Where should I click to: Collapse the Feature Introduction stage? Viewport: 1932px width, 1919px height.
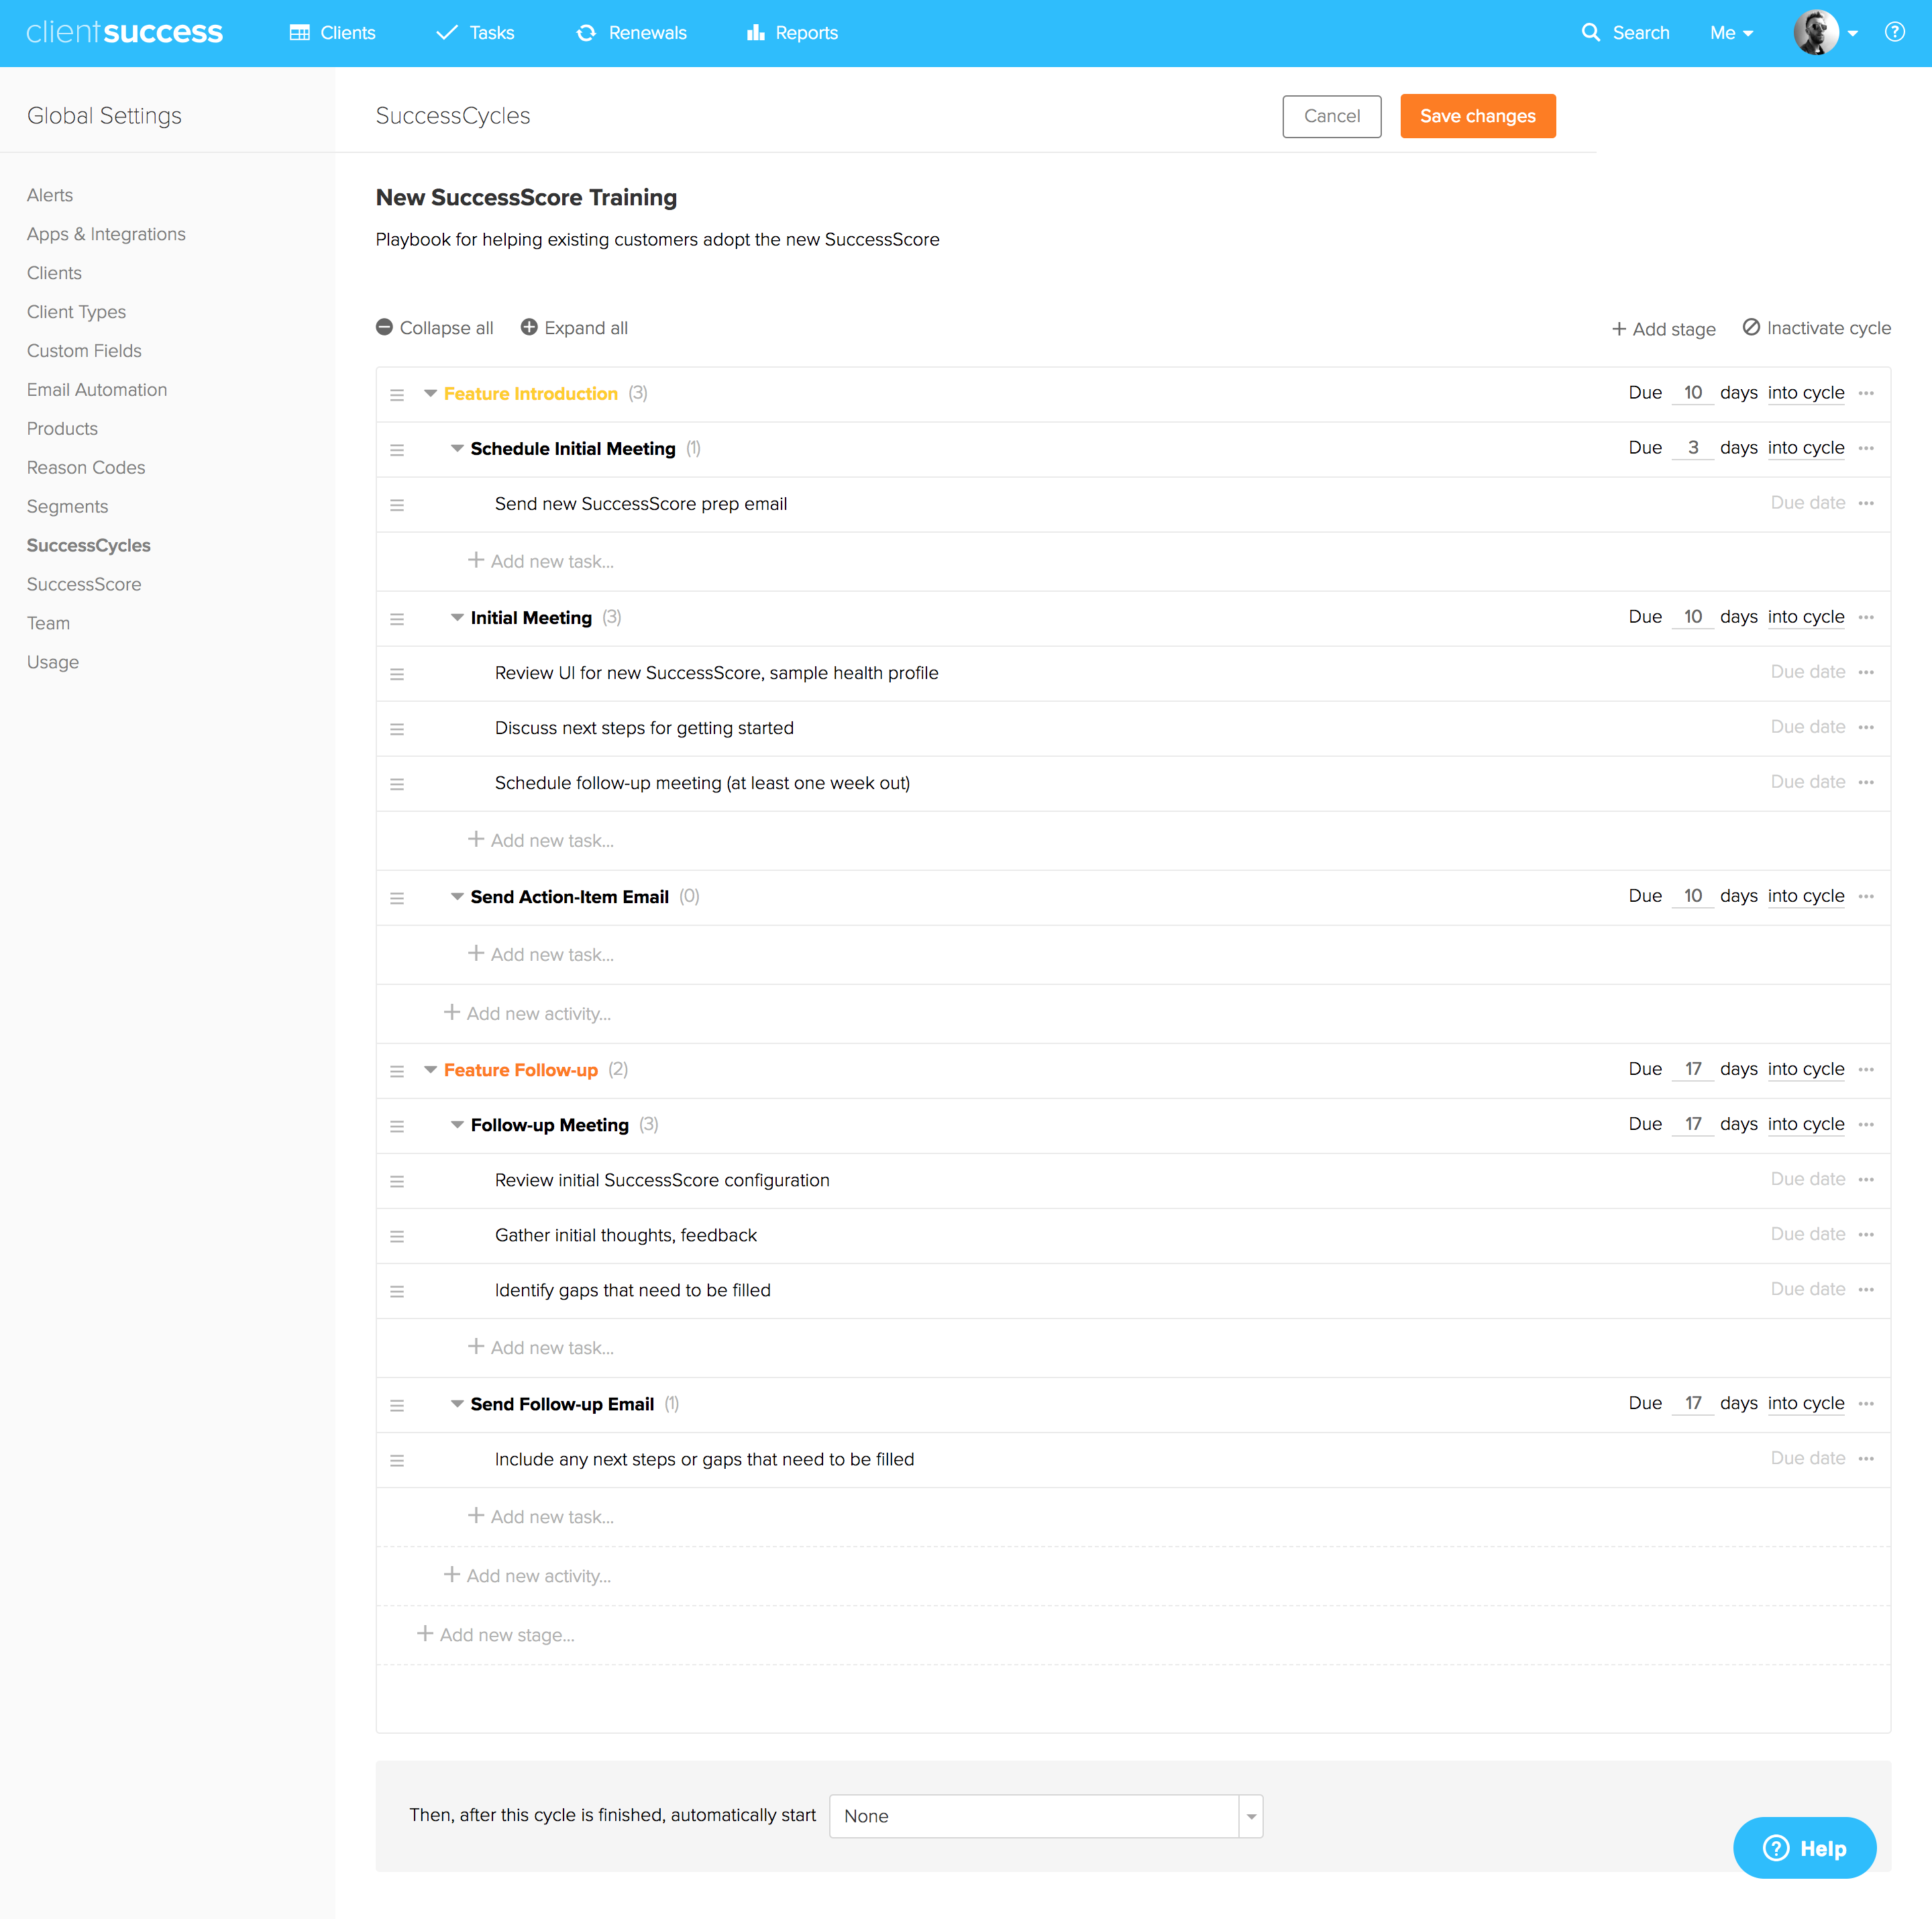[x=430, y=393]
